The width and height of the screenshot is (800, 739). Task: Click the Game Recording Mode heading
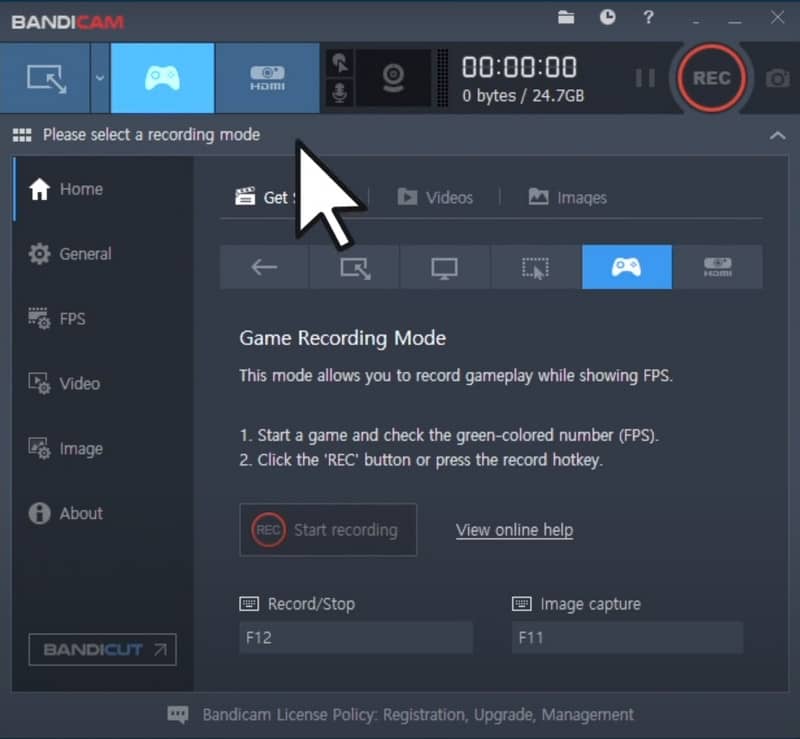click(x=342, y=338)
